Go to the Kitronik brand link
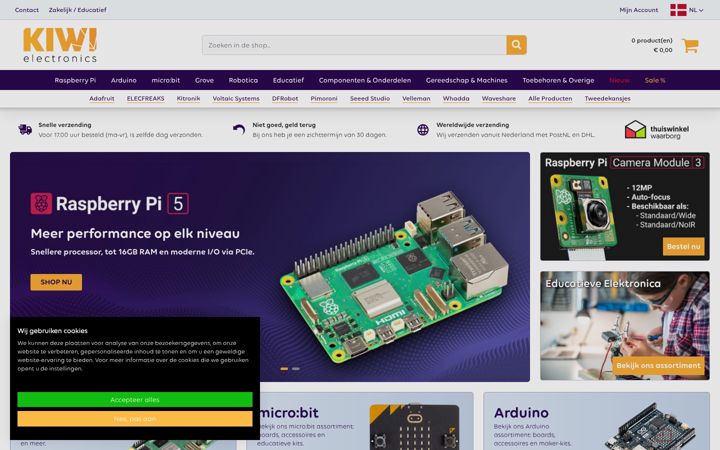Image resolution: width=720 pixels, height=450 pixels. (x=188, y=99)
